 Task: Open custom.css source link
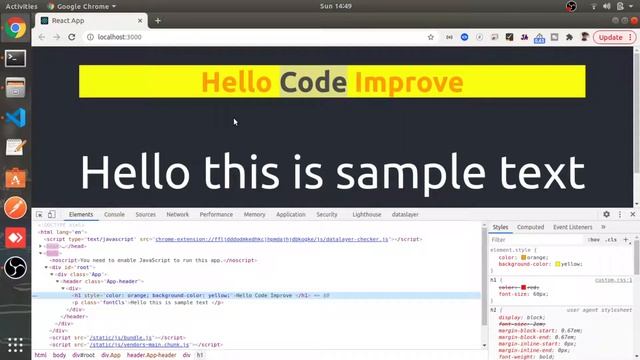point(613,280)
